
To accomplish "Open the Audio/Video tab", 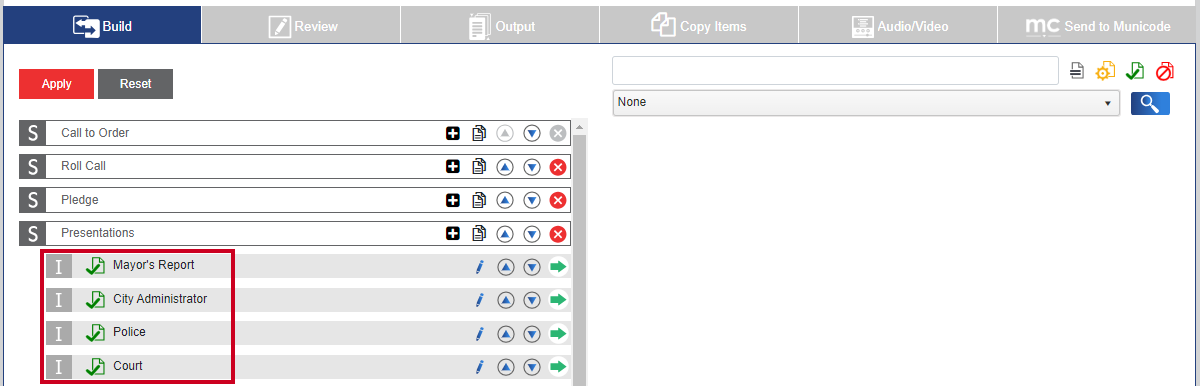I will click(x=898, y=25).
